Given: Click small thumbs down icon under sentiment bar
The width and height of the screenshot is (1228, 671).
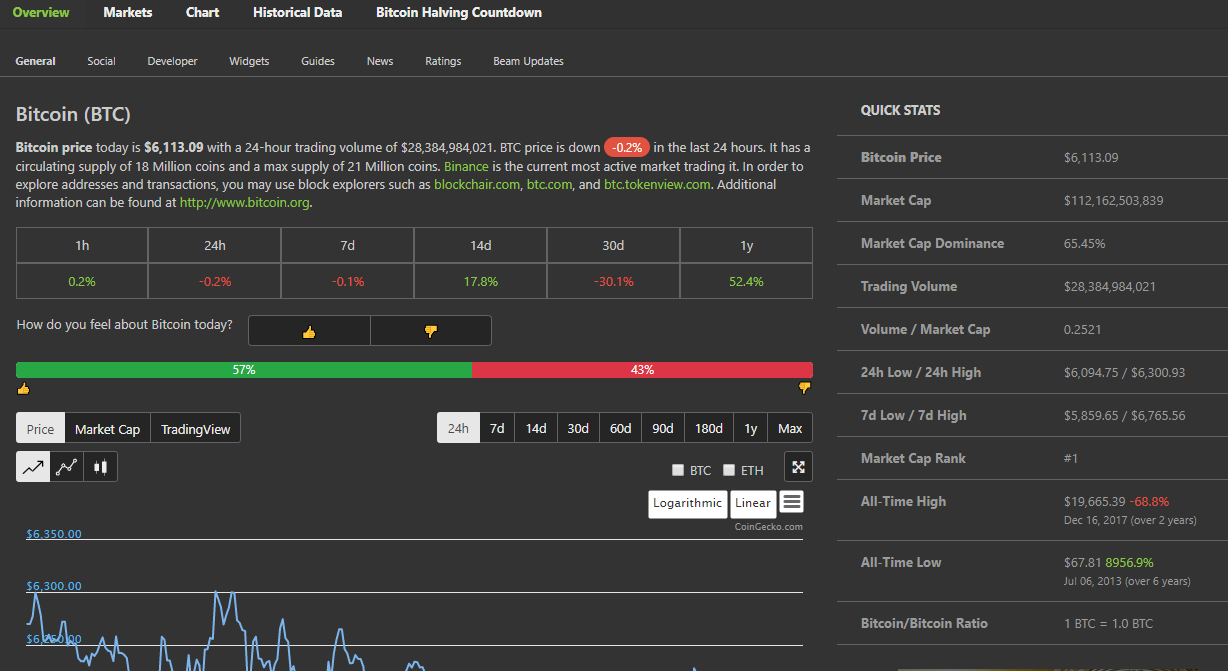Looking at the screenshot, I should (804, 388).
